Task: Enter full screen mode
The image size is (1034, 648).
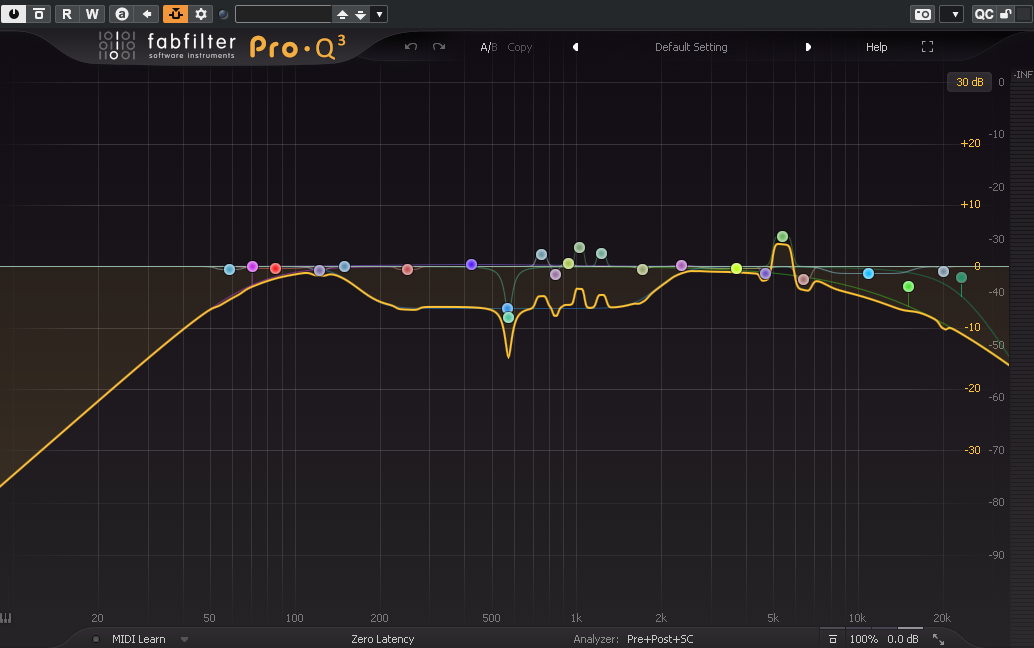Action: coord(927,46)
